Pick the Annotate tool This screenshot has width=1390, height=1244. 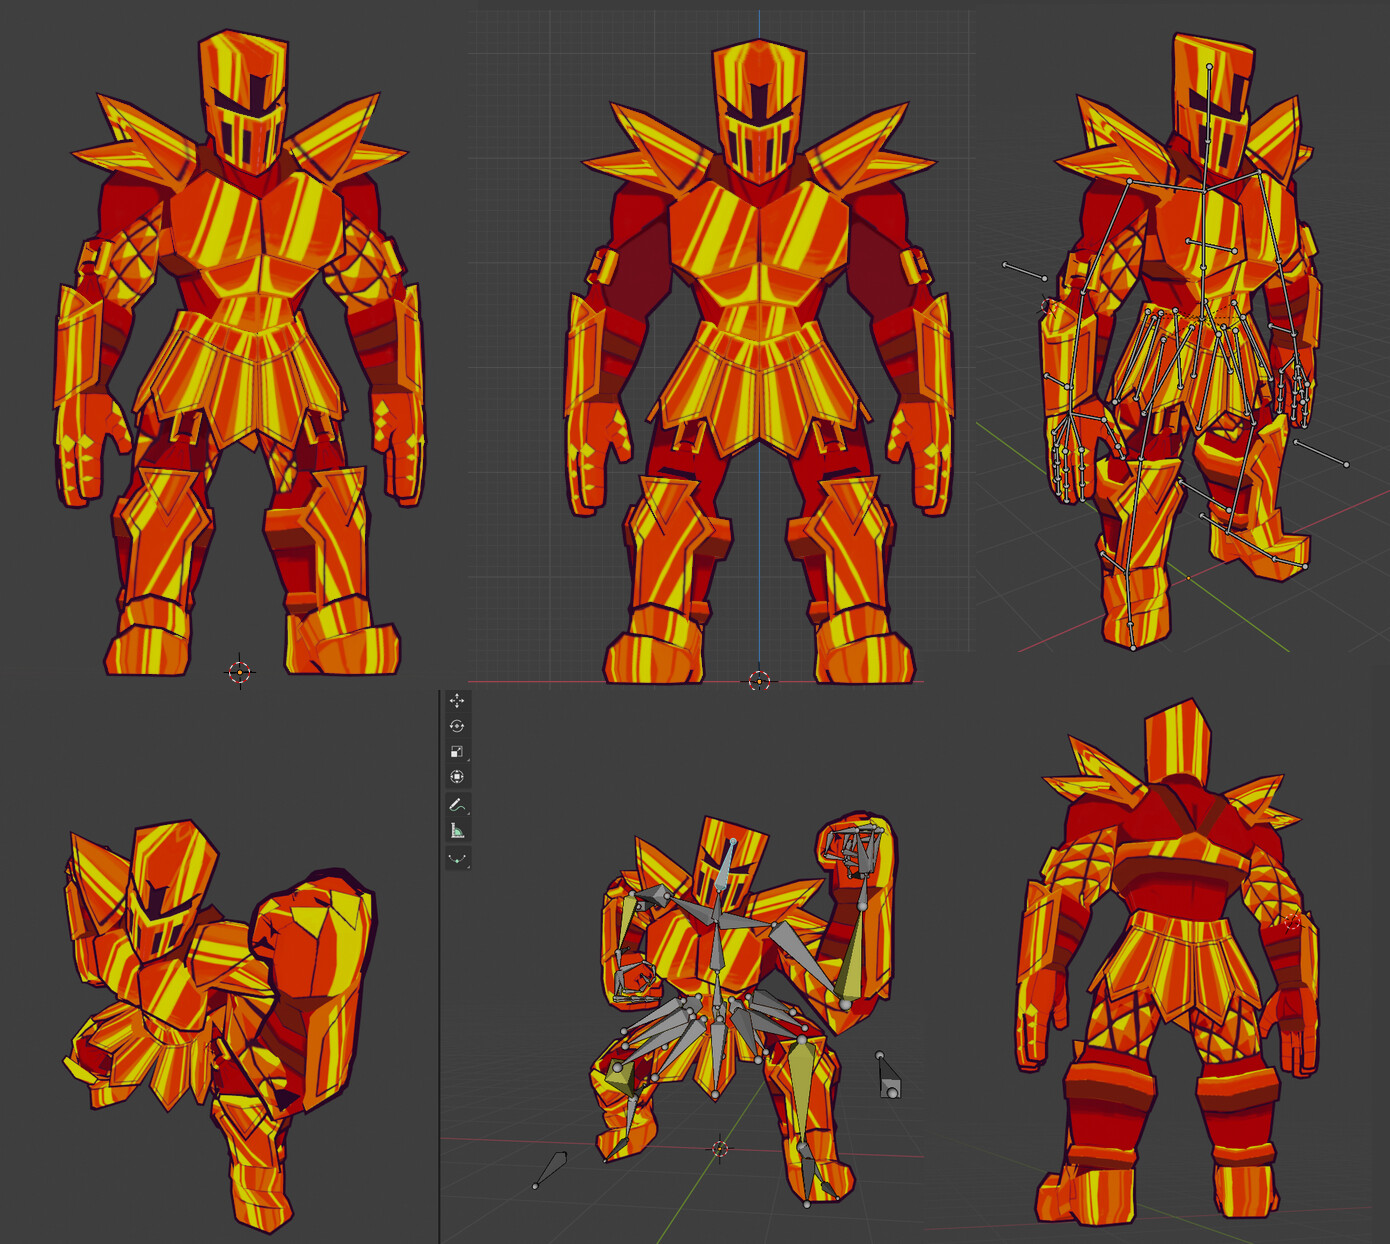point(458,804)
